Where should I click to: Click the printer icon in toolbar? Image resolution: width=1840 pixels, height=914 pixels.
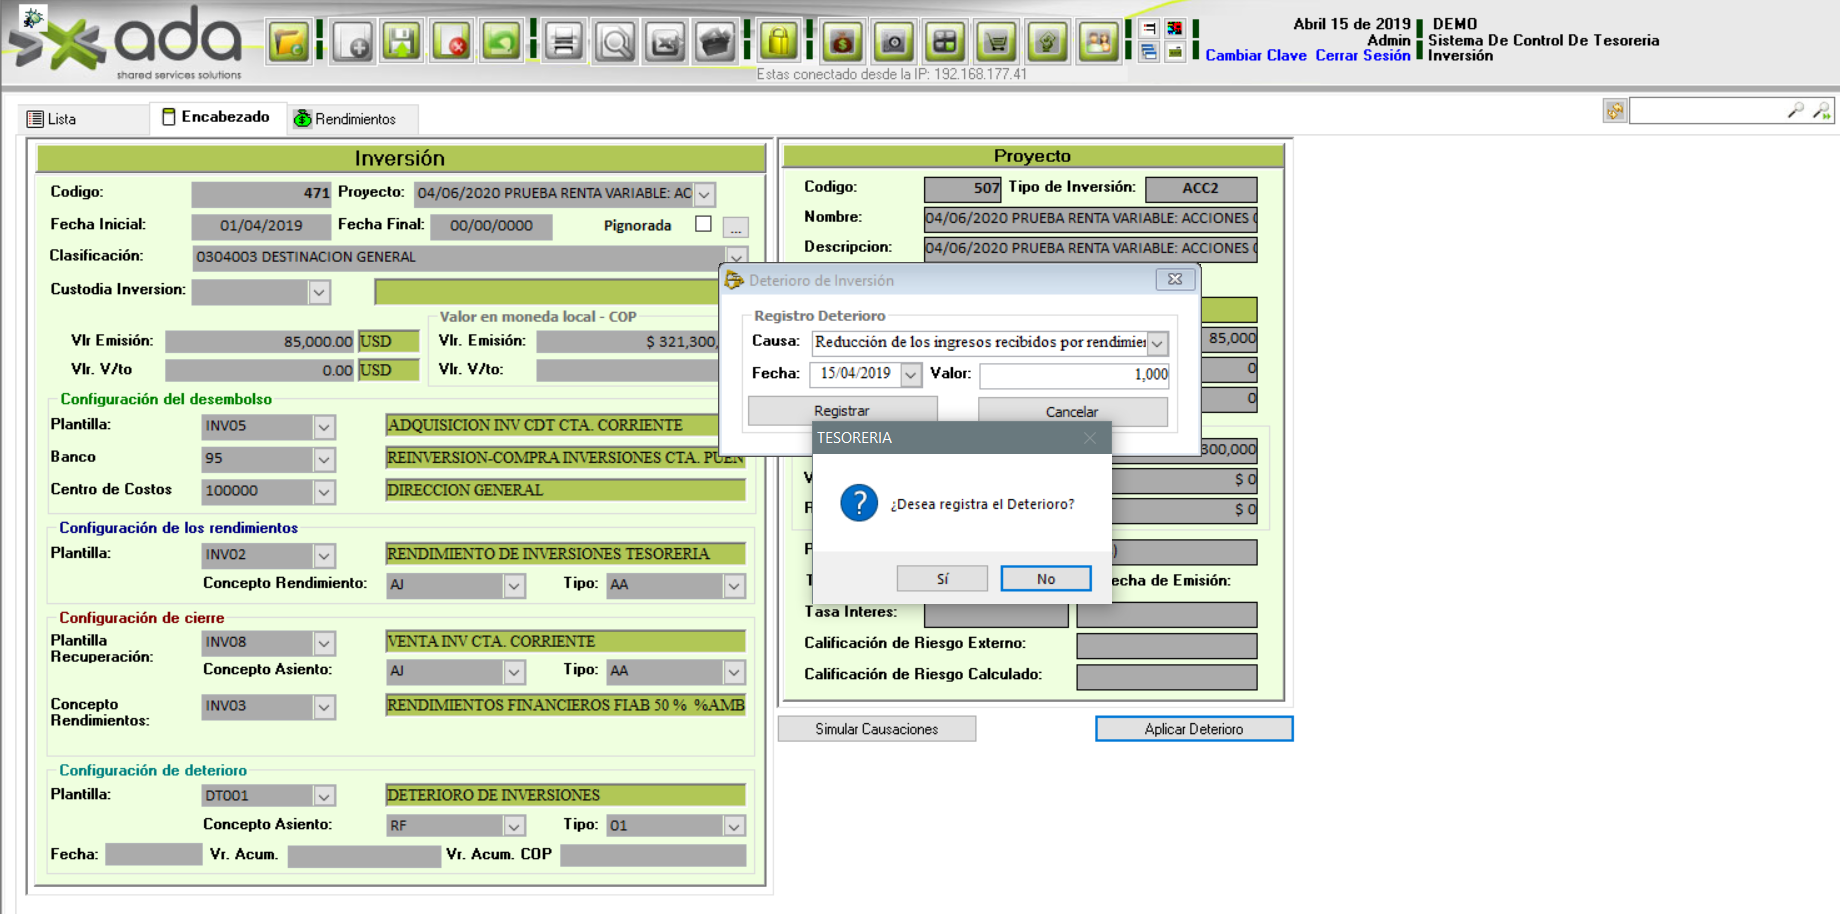click(564, 43)
